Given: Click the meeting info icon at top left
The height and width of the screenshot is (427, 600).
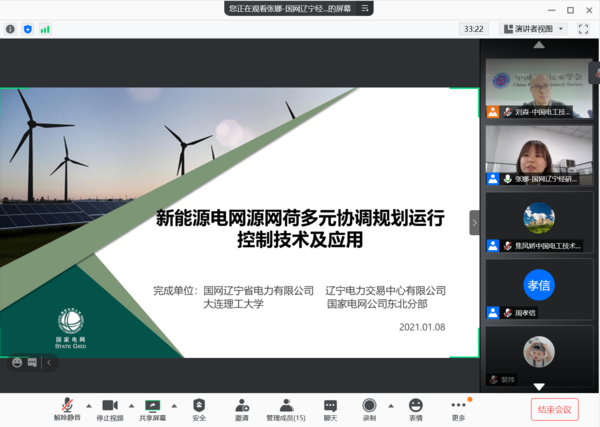Looking at the screenshot, I should [x=10, y=29].
